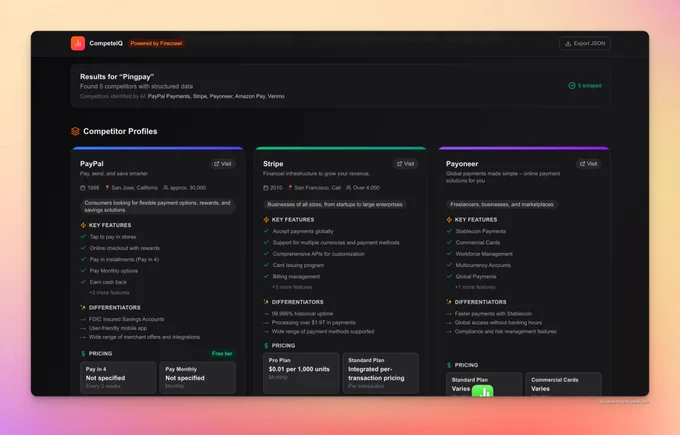Click Faster payments with Stablecoin text

point(494,314)
